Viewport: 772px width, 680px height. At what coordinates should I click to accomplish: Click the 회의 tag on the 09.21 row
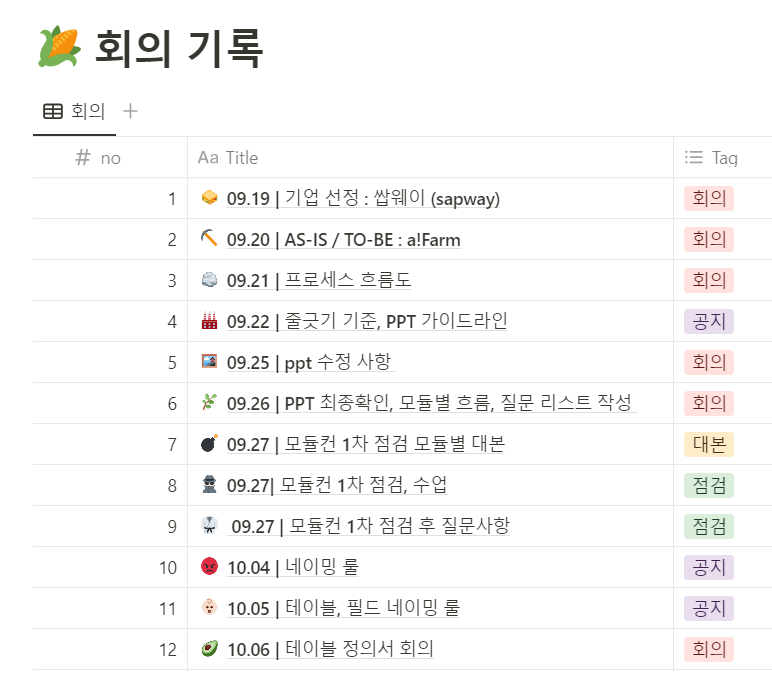709,280
